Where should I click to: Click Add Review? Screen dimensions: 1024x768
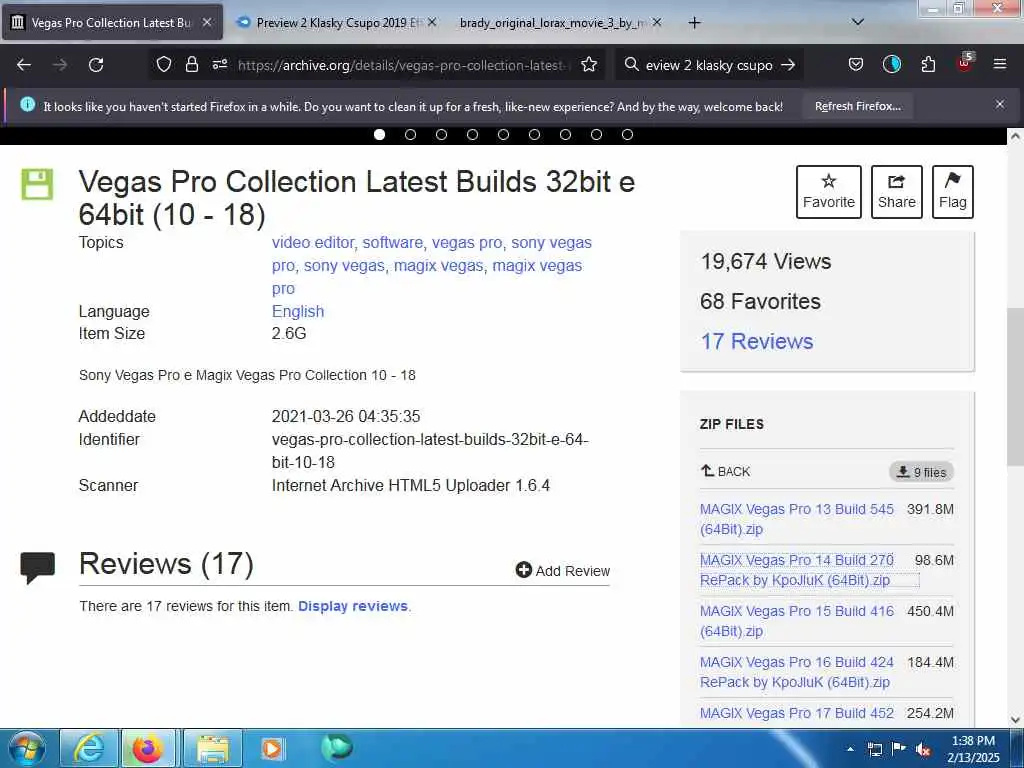(x=562, y=570)
